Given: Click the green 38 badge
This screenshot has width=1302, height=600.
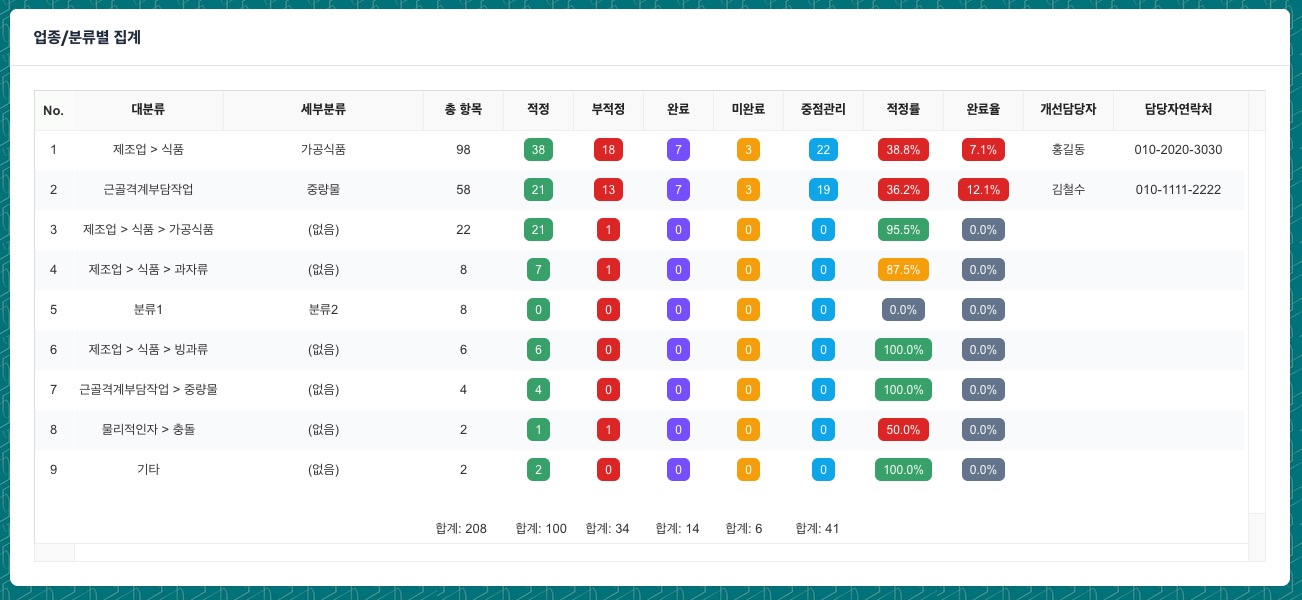Looking at the screenshot, I should 538,150.
